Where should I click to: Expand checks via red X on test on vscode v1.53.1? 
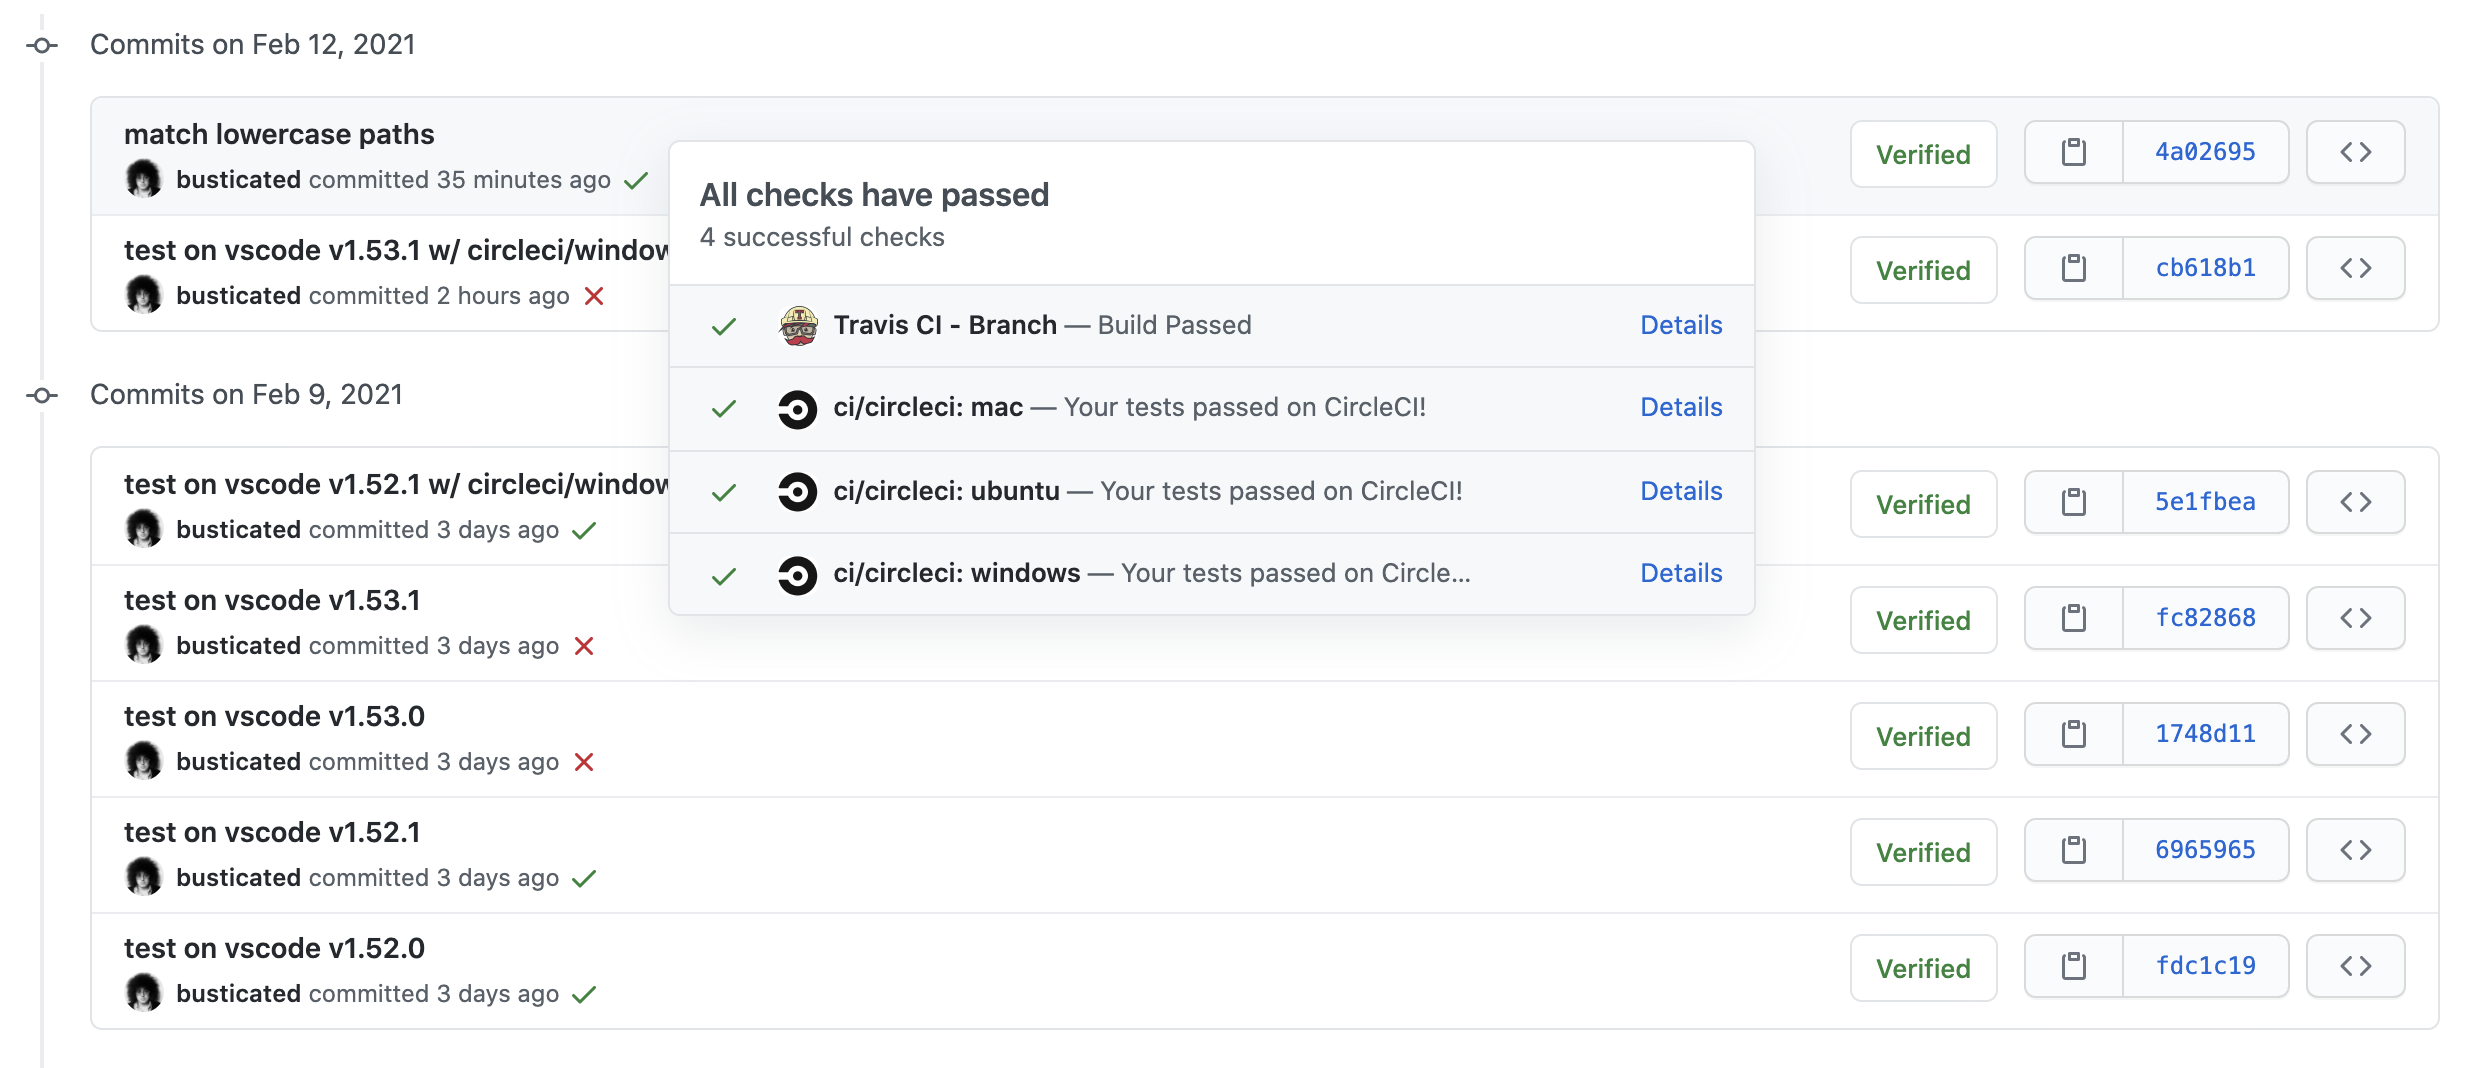point(585,646)
